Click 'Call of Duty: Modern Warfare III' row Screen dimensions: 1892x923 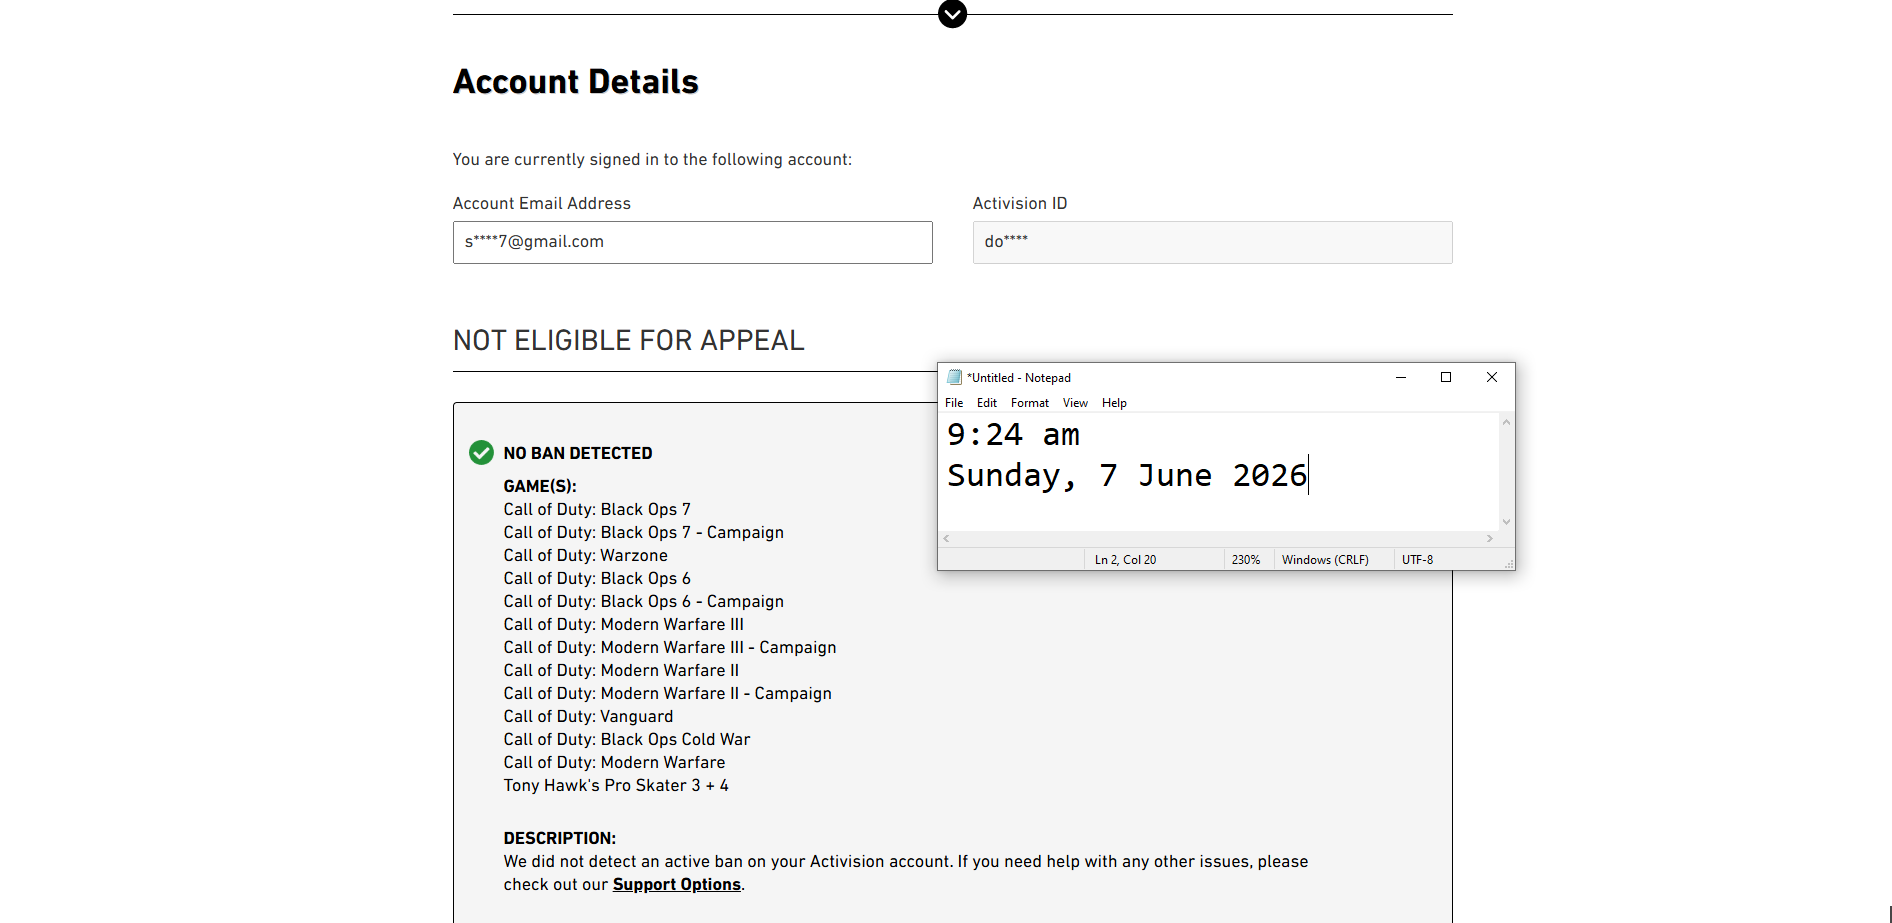pyautogui.click(x=624, y=624)
